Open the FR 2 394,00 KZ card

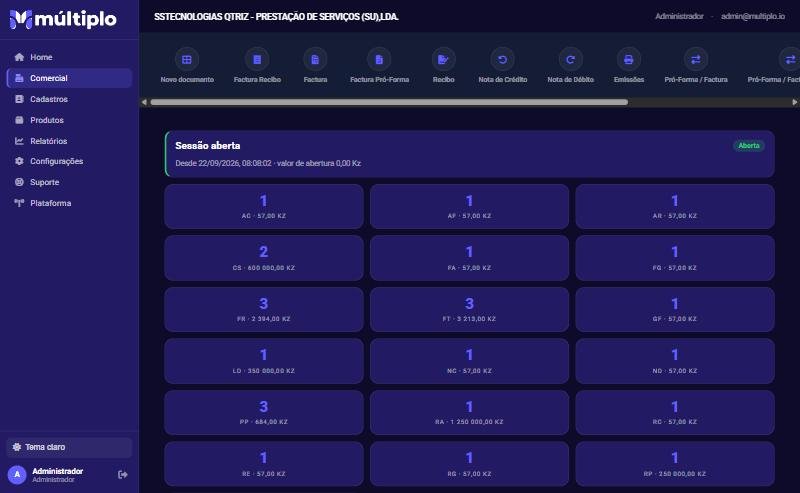[x=264, y=310]
